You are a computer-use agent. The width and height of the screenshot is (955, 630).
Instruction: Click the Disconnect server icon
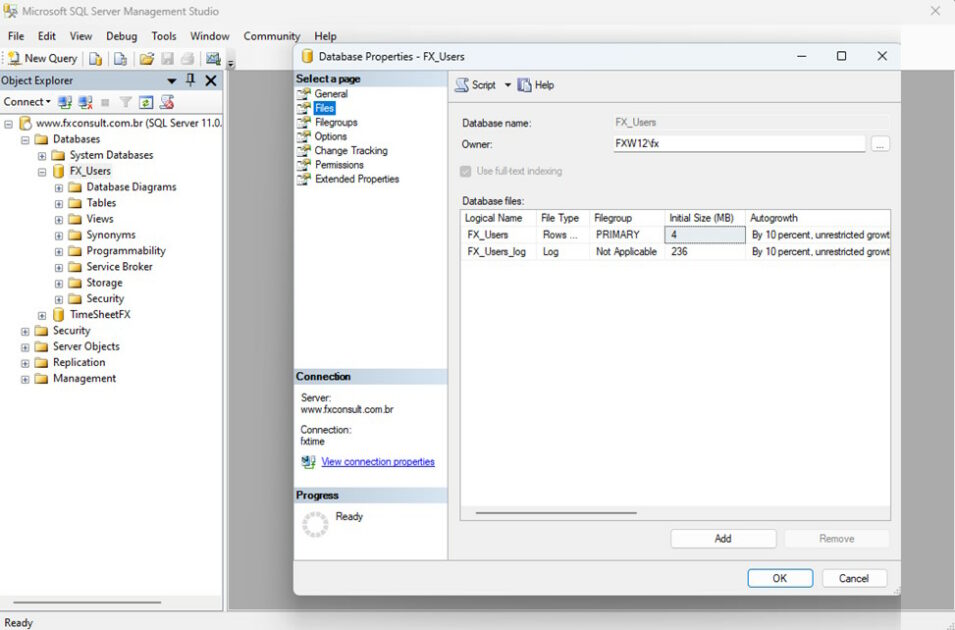tap(86, 102)
